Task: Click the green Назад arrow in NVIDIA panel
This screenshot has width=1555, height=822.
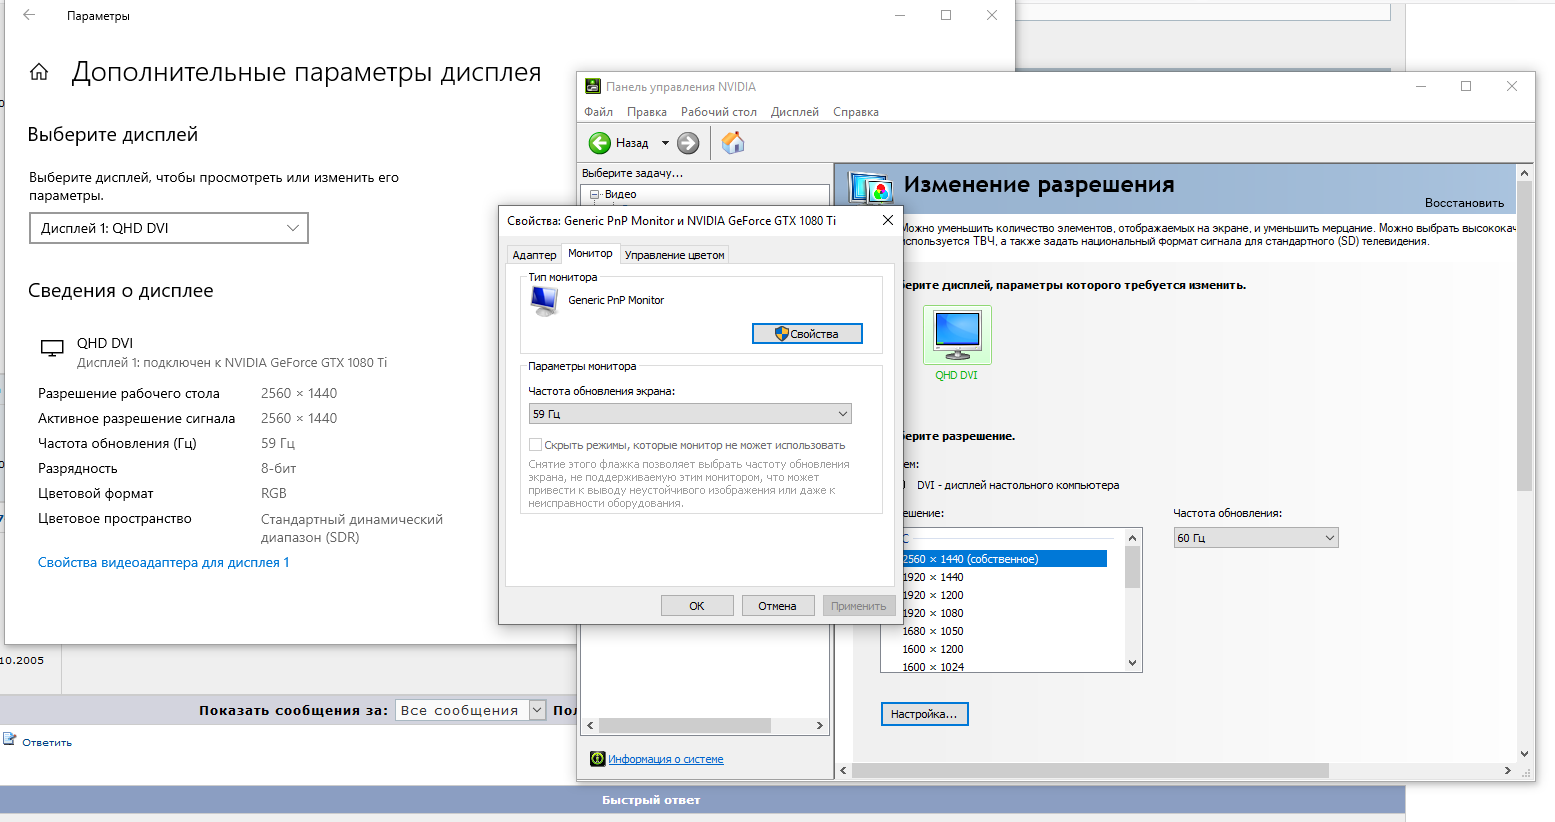Action: tap(600, 143)
